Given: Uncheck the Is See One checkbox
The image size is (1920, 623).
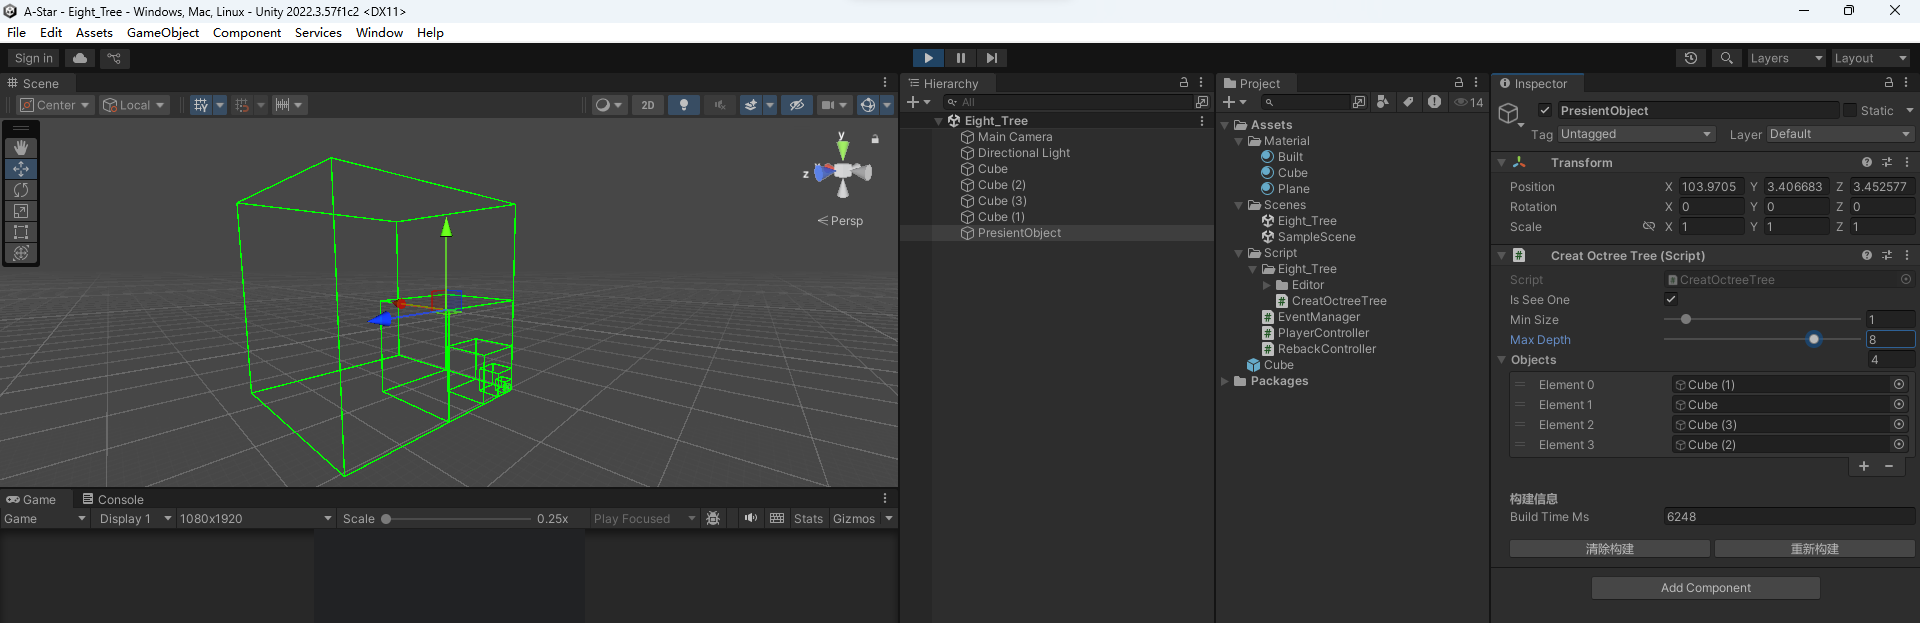Looking at the screenshot, I should click(1671, 299).
